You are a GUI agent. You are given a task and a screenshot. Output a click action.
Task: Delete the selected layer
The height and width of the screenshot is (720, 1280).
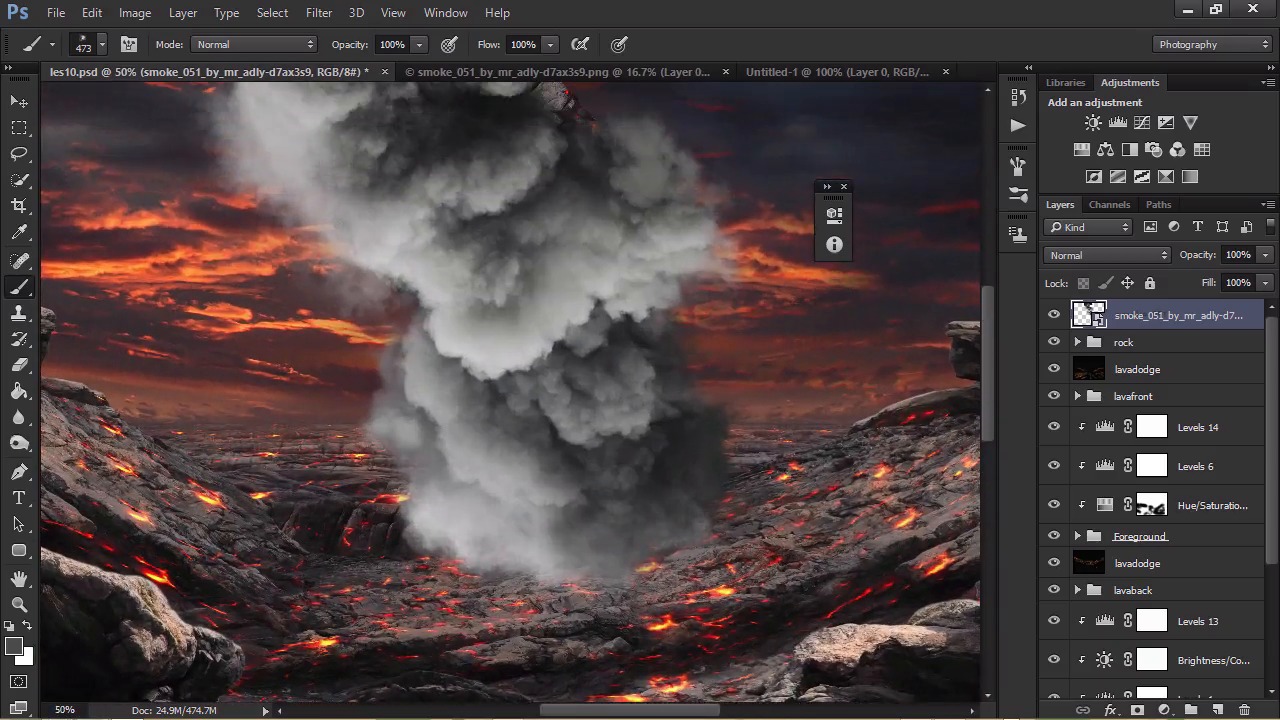click(1244, 710)
